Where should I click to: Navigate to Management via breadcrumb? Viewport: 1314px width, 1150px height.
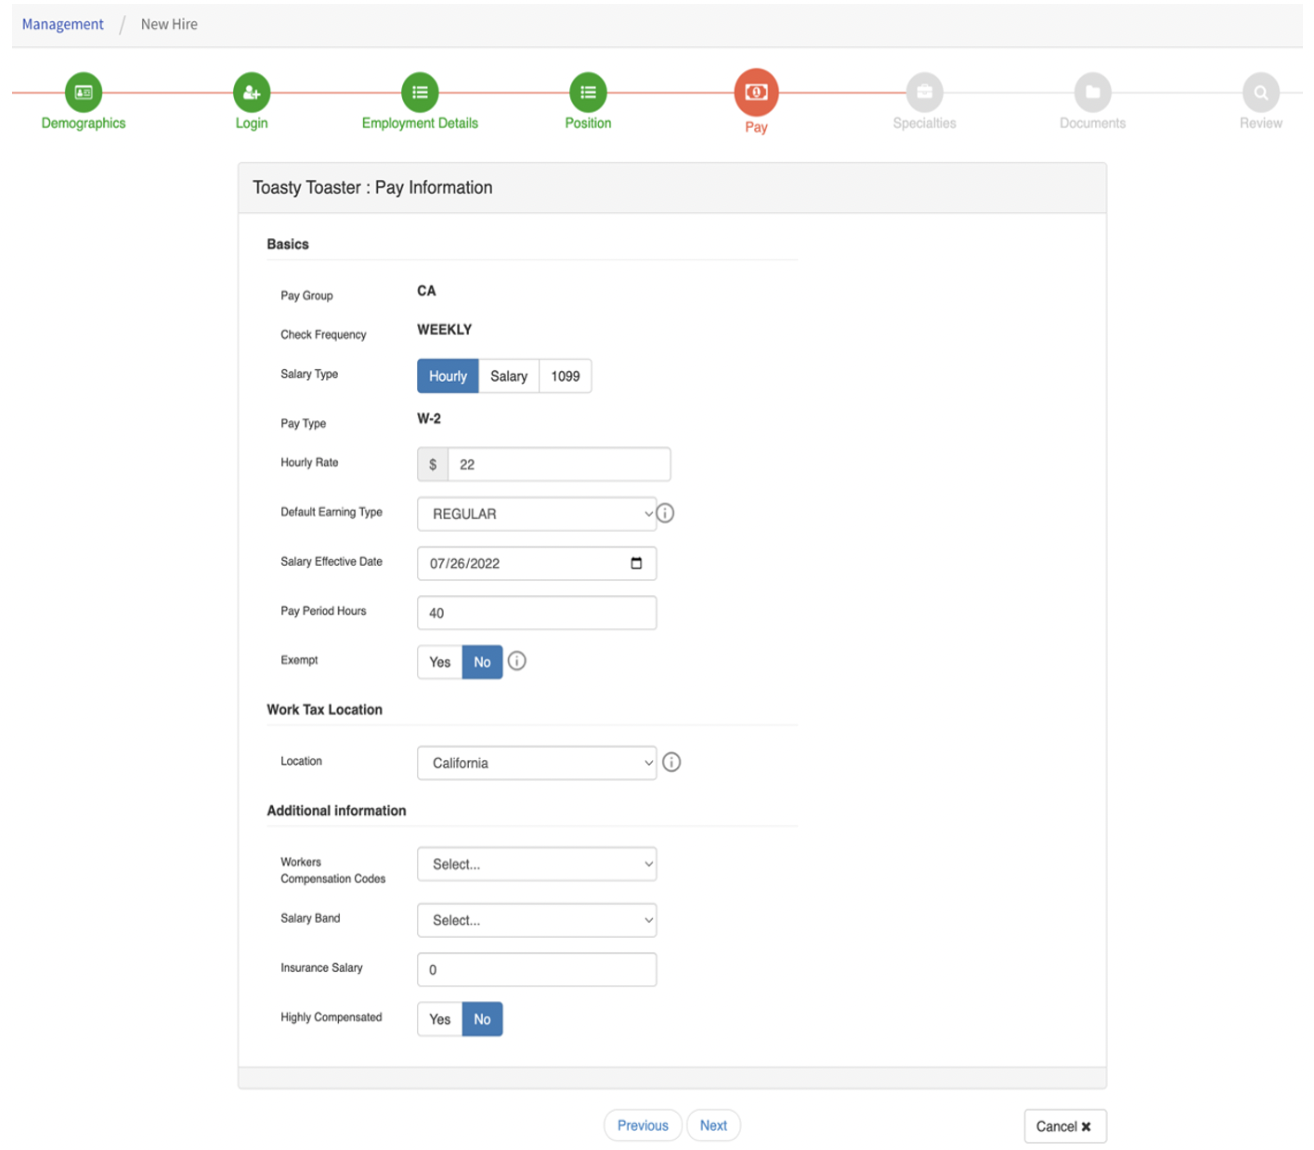pos(62,23)
